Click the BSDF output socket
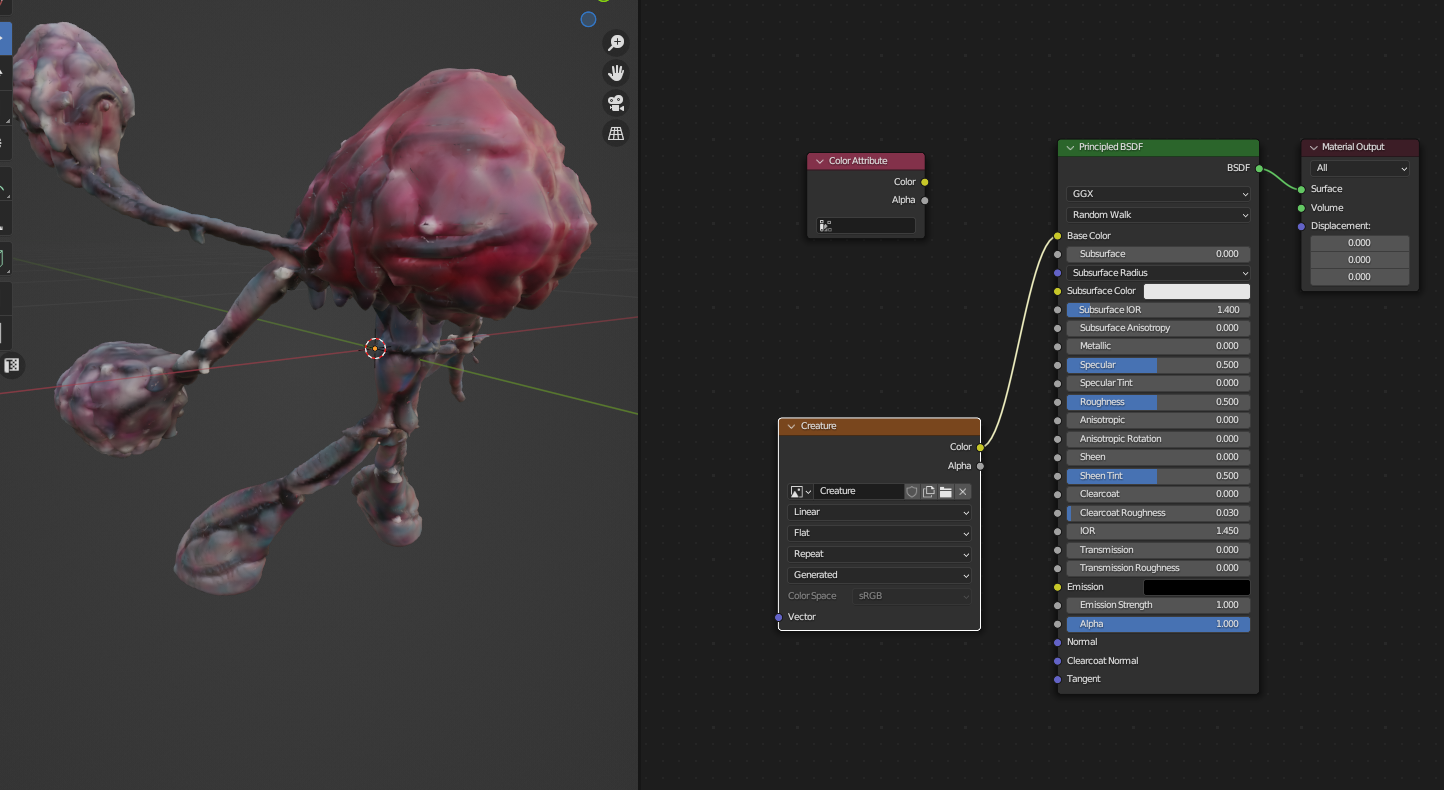Viewport: 1444px width, 790px height. (1259, 168)
